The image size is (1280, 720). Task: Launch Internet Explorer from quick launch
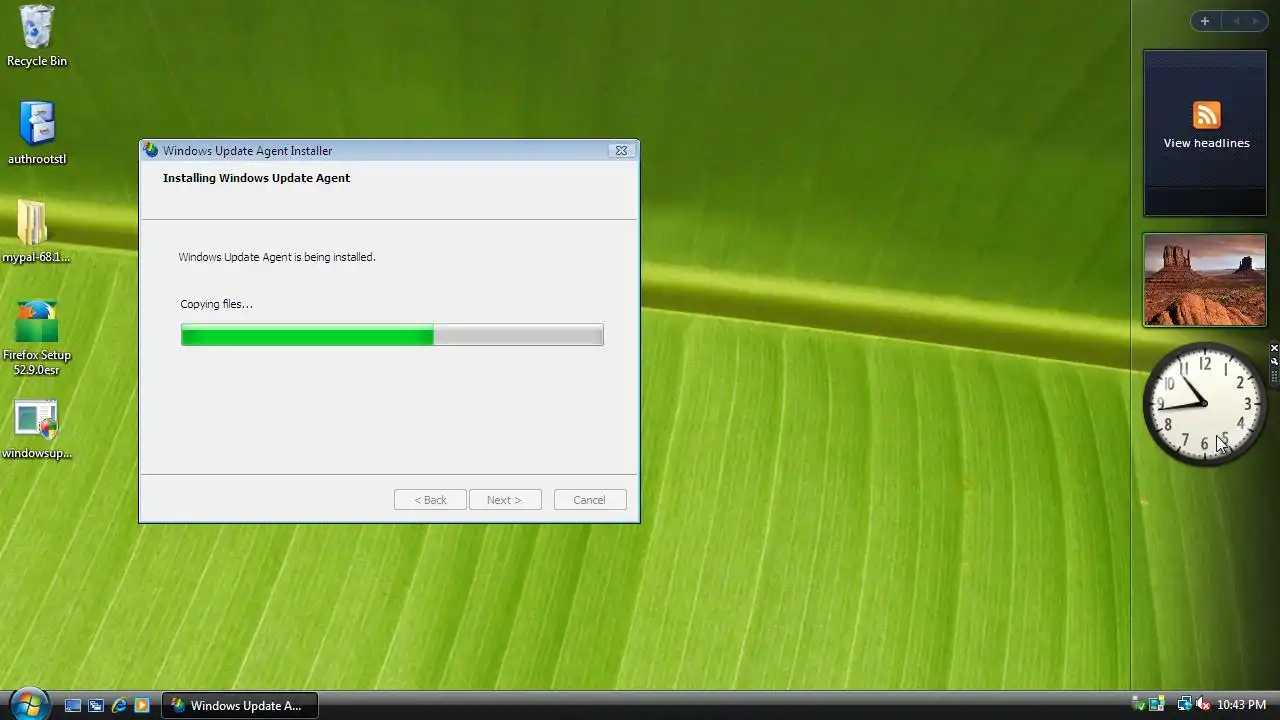coord(119,705)
